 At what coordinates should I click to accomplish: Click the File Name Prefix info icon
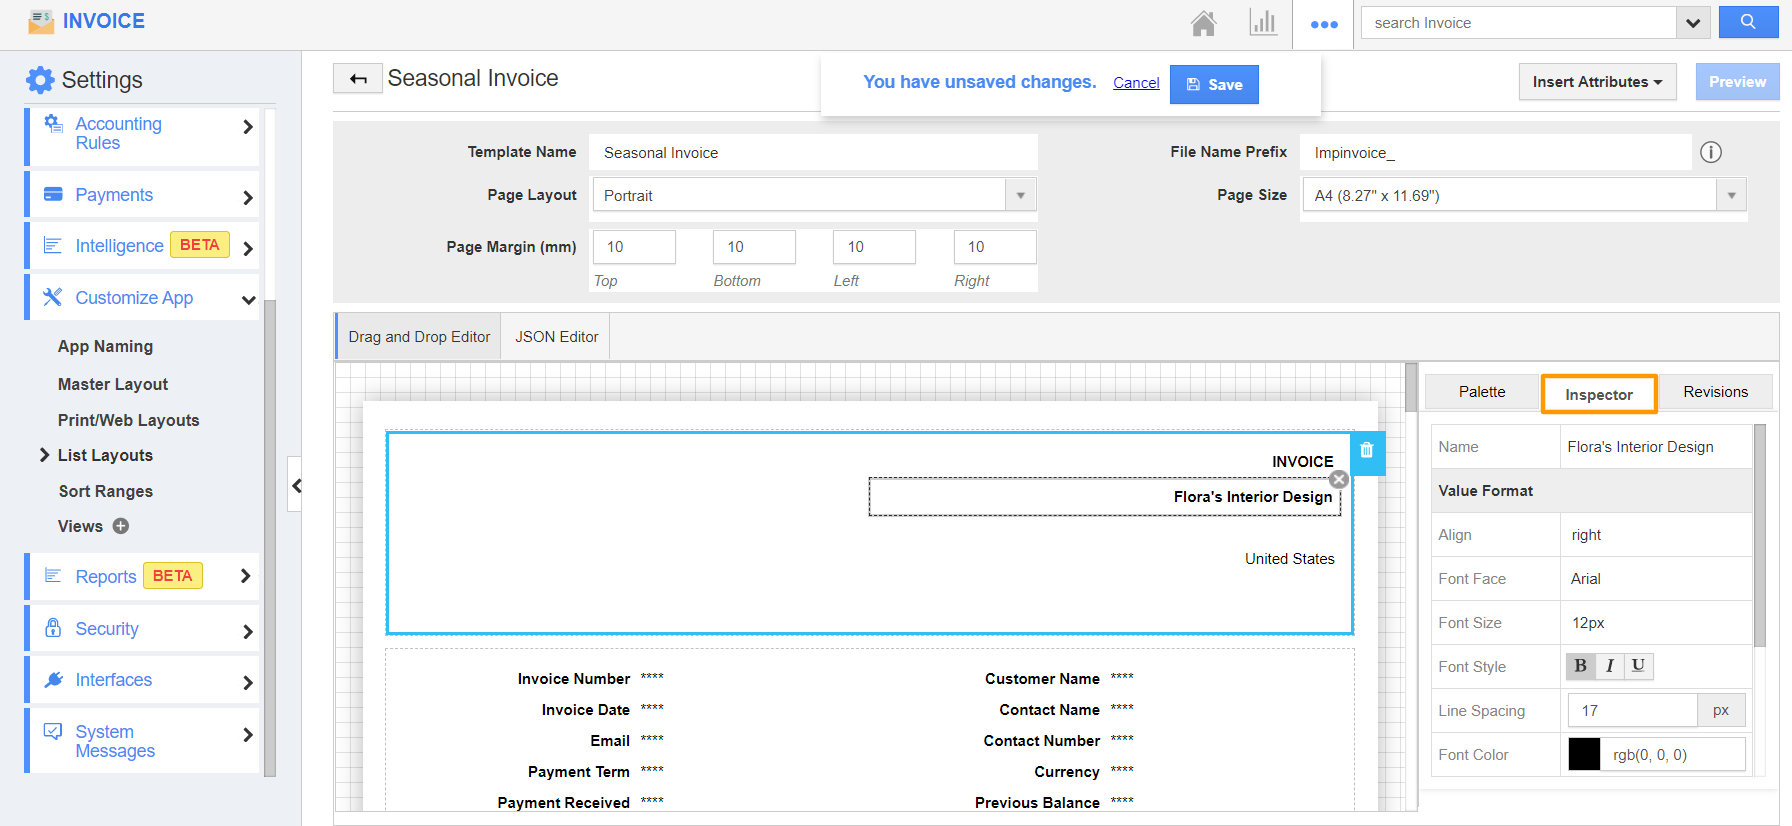(x=1711, y=152)
